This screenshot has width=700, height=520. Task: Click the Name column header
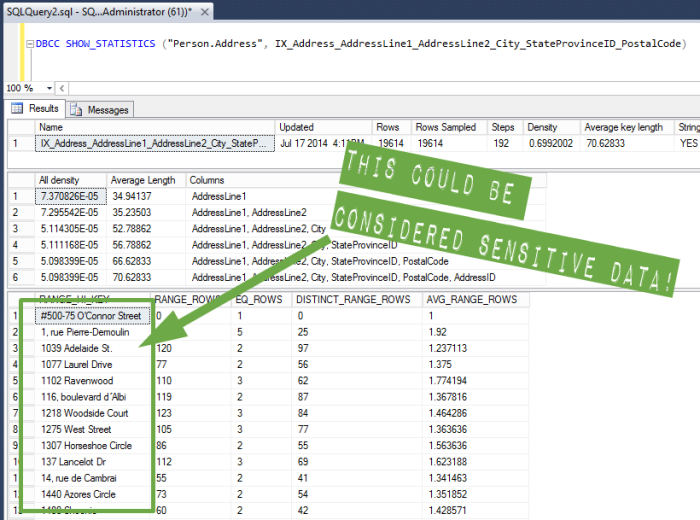pos(154,127)
